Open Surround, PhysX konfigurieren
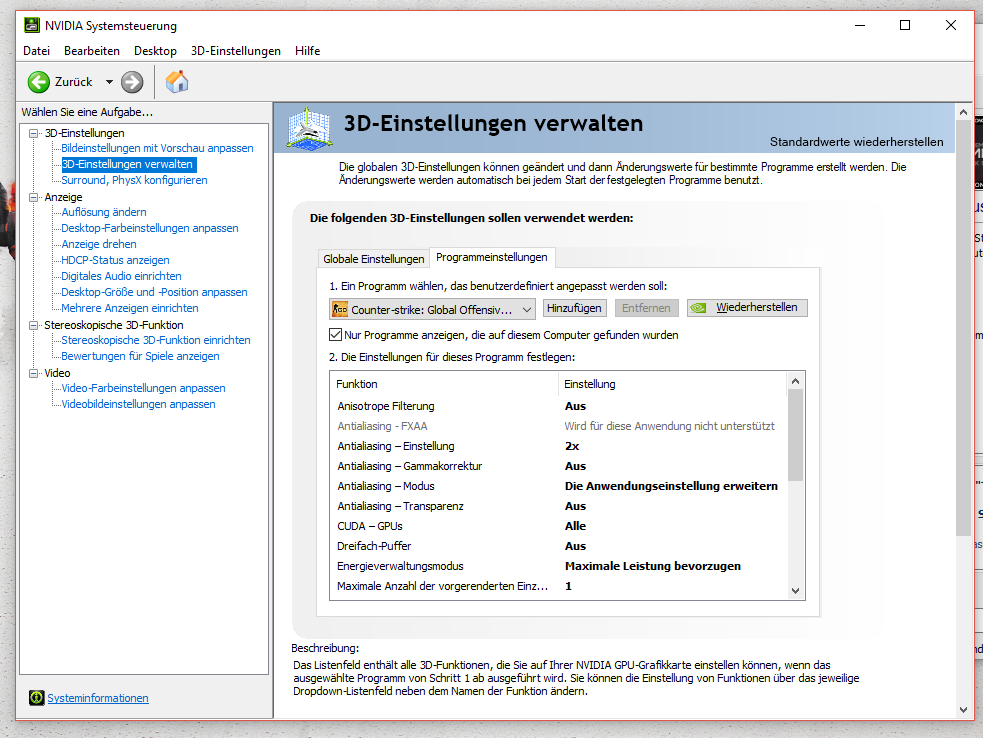983x738 pixels. point(134,180)
